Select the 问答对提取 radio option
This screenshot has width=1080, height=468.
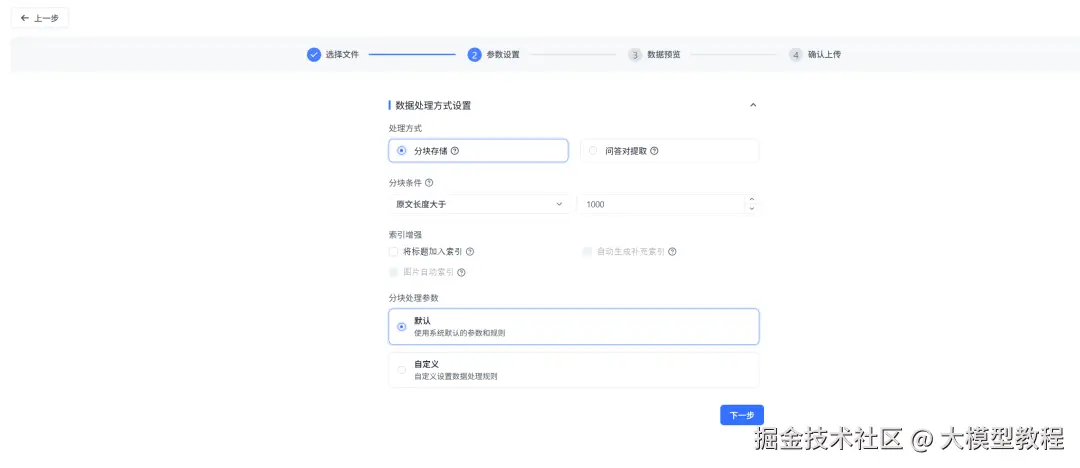pos(593,151)
